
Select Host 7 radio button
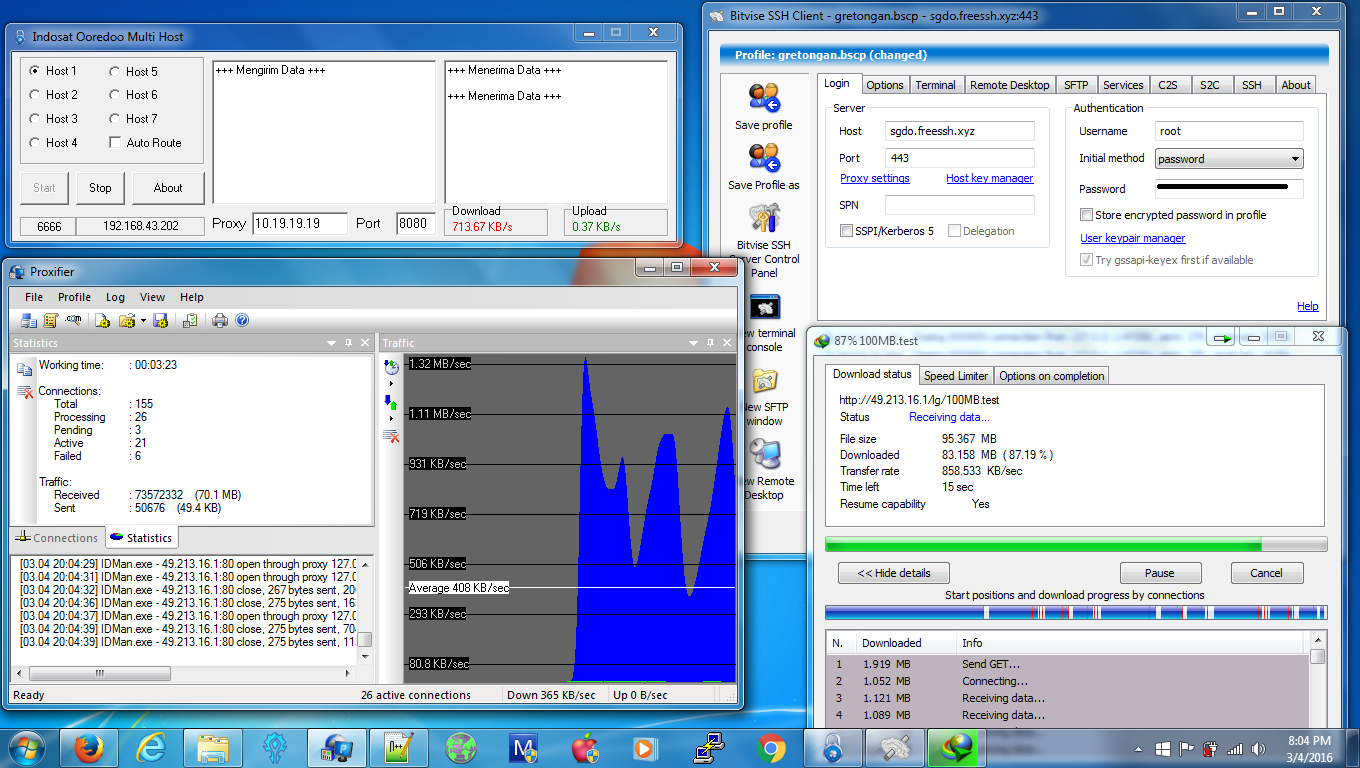click(115, 119)
